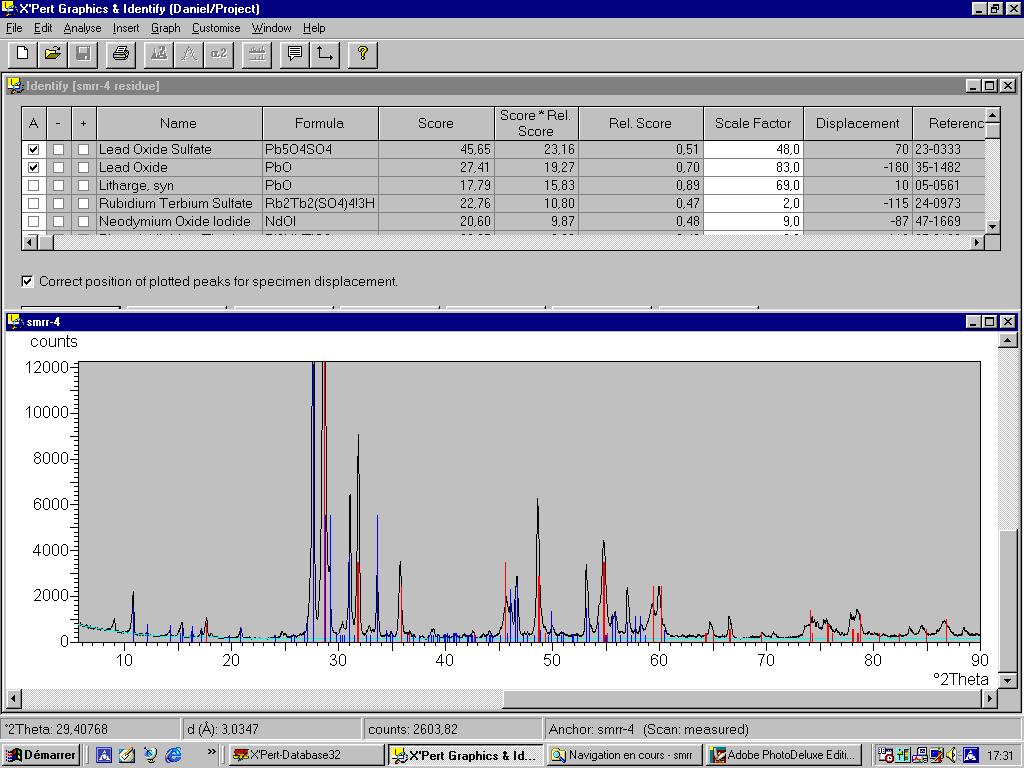
Task: Click the Print toolbar icon
Action: pyautogui.click(x=121, y=54)
